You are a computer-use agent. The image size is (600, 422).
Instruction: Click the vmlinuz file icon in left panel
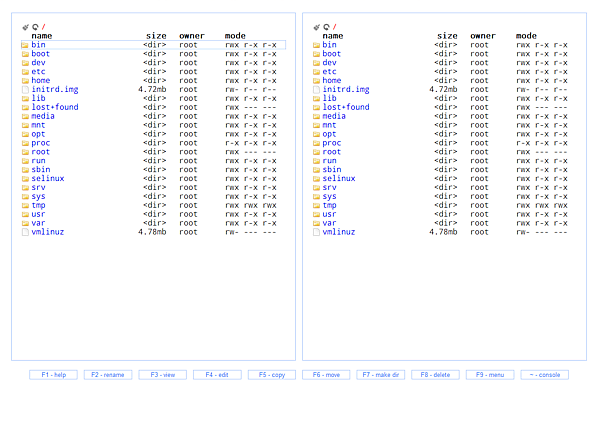pos(25,232)
